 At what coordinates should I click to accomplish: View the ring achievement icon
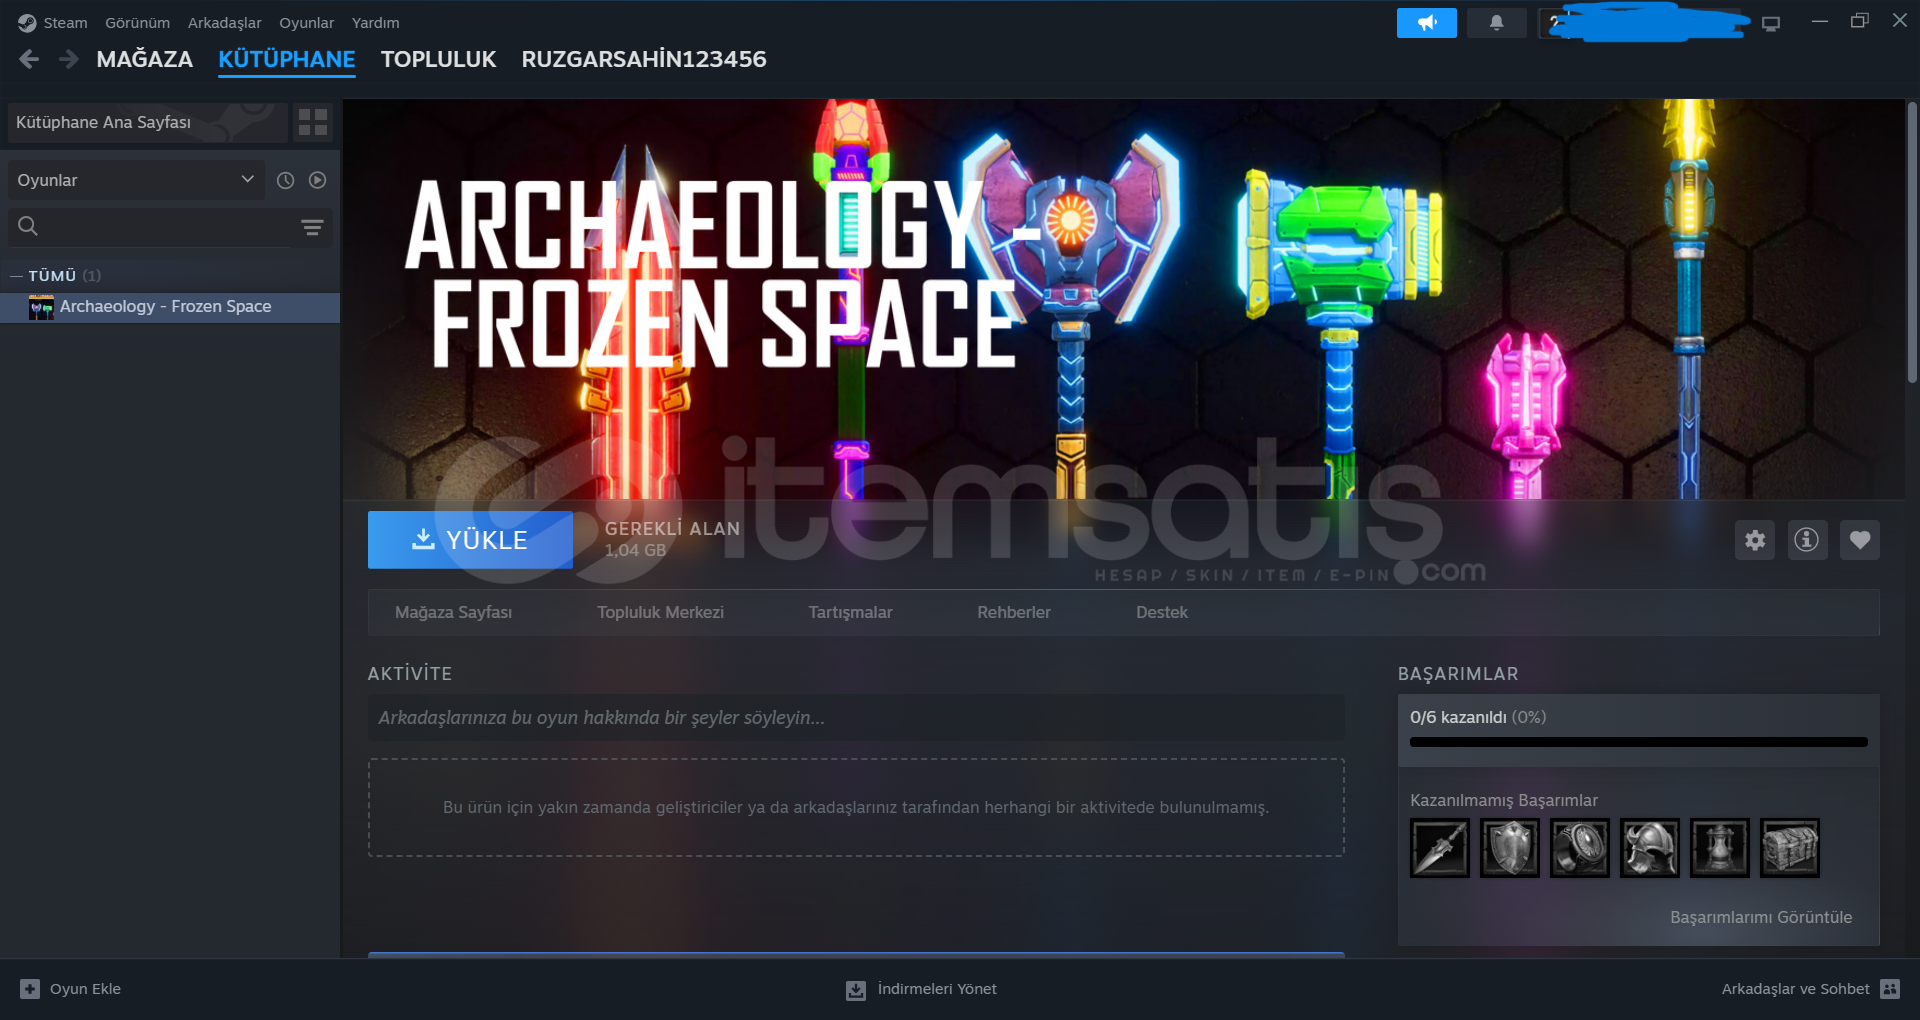tap(1580, 848)
